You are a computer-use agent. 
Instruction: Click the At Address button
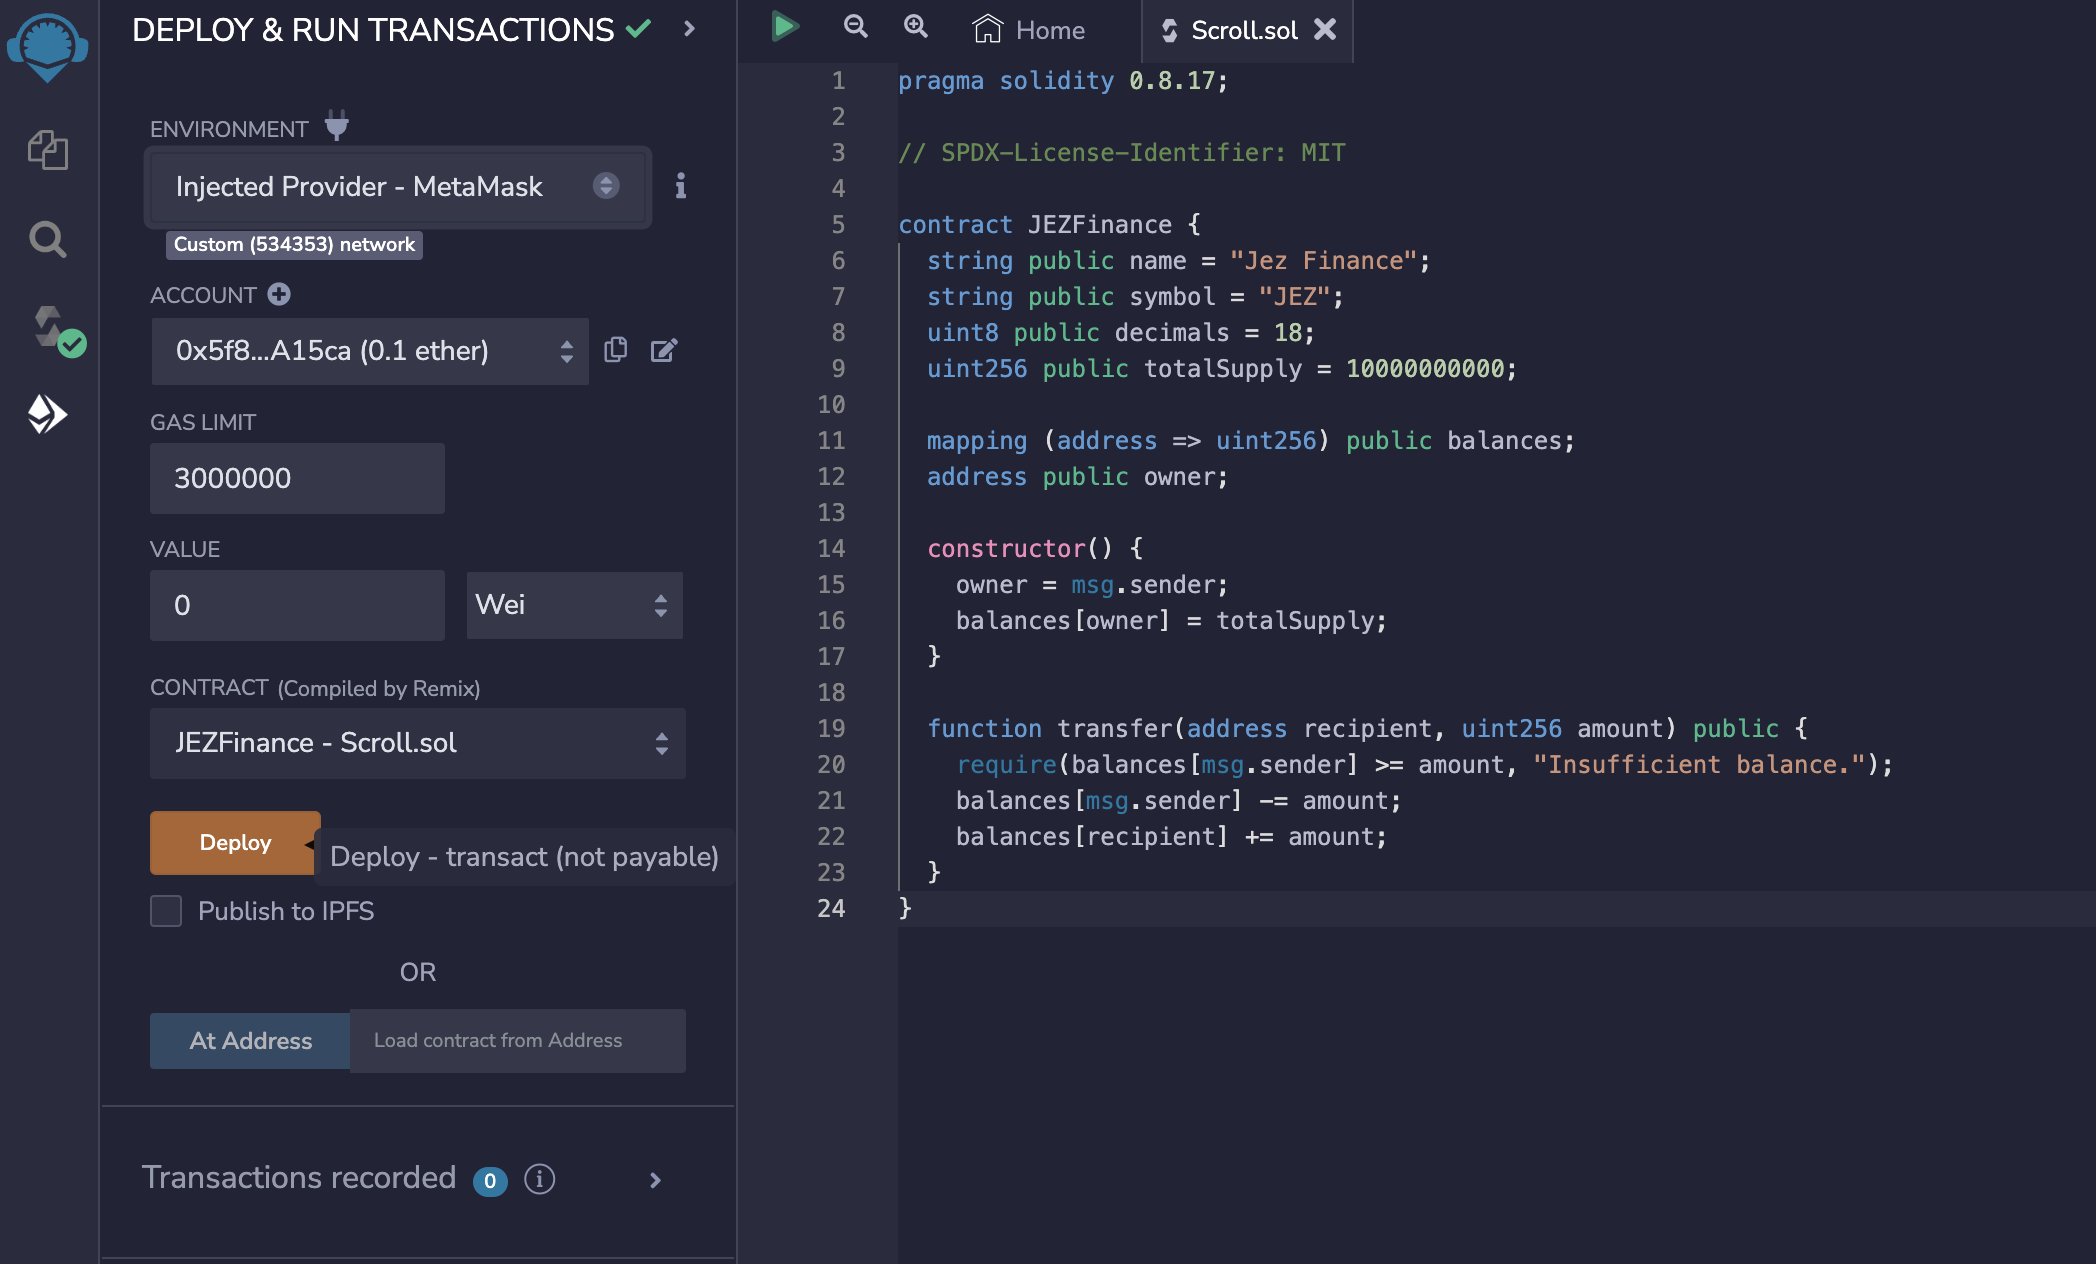(250, 1041)
